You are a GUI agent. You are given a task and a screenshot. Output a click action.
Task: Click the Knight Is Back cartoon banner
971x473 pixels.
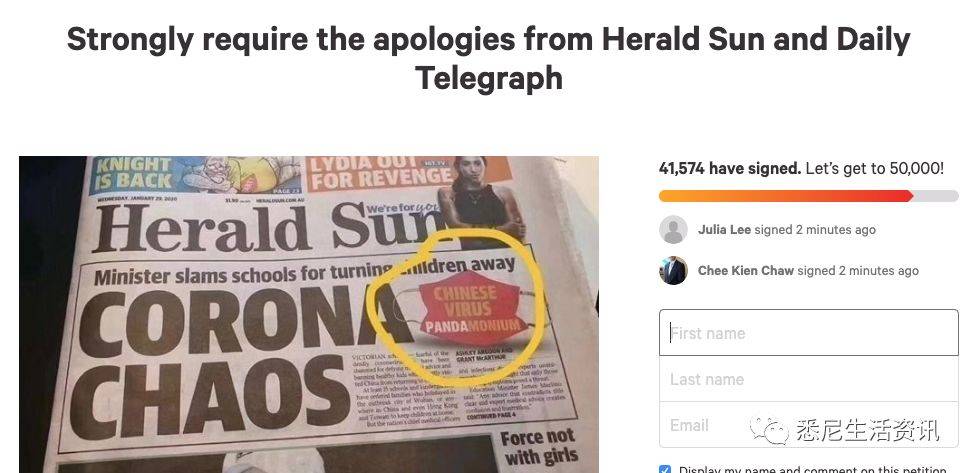point(196,176)
